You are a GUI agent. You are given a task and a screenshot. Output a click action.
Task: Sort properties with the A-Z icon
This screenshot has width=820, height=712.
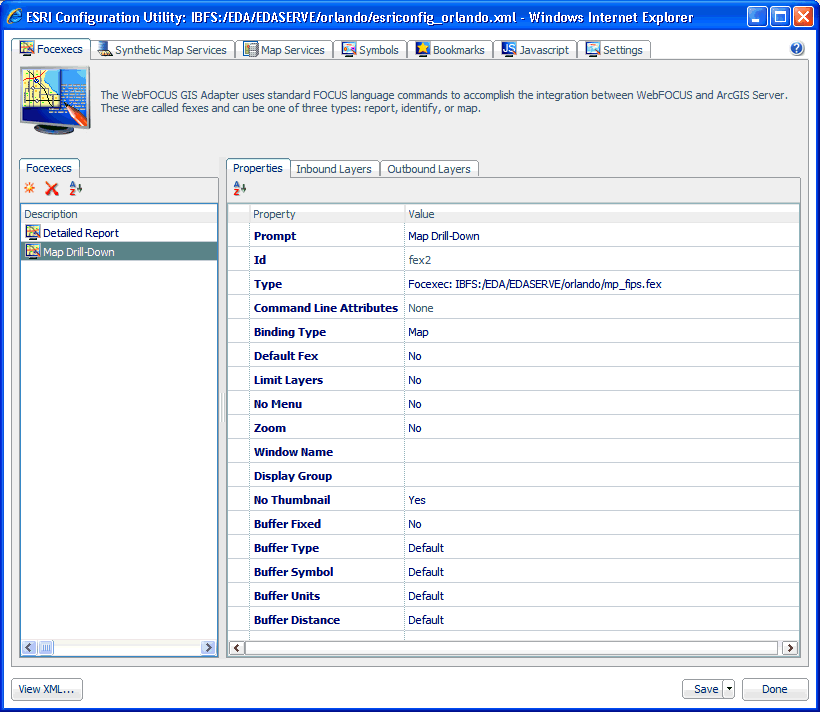click(240, 188)
